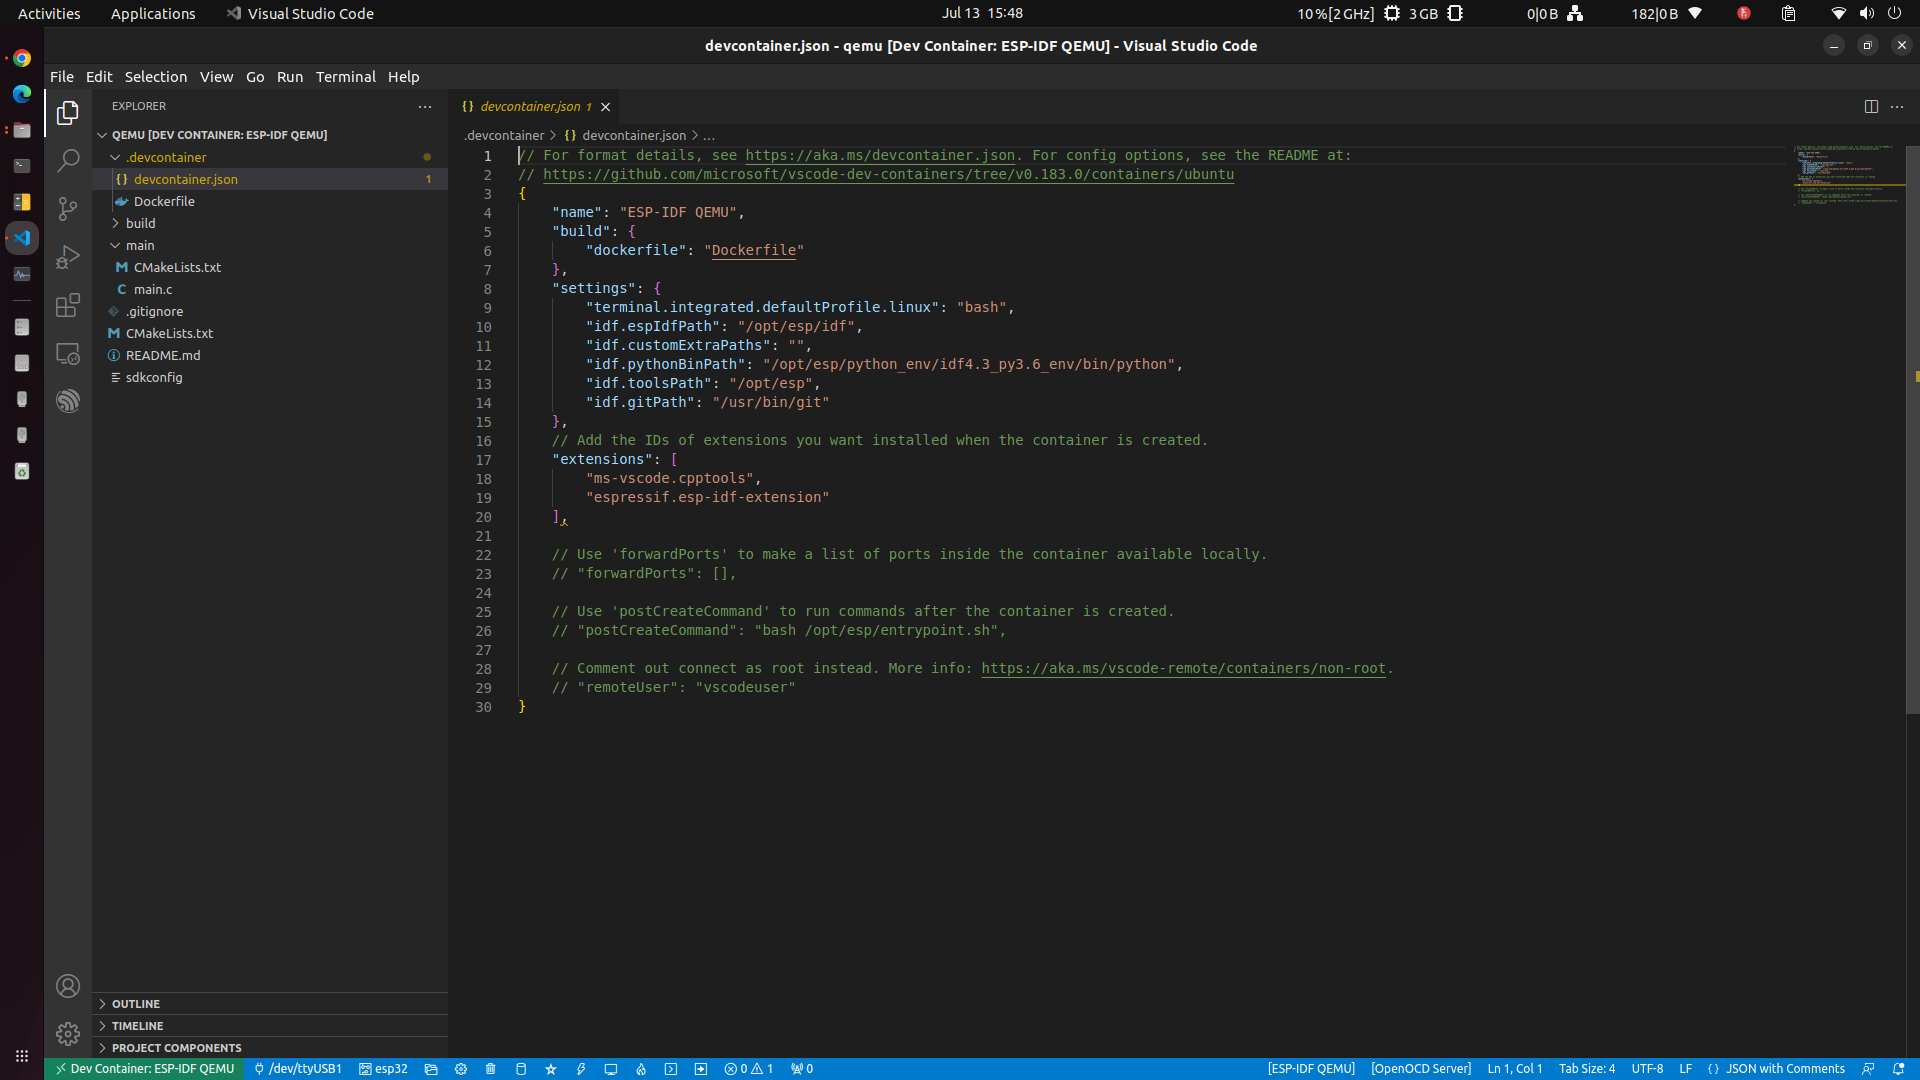Open the ESP-IDF monitor from the status bar
The image size is (1920, 1080).
point(611,1069)
